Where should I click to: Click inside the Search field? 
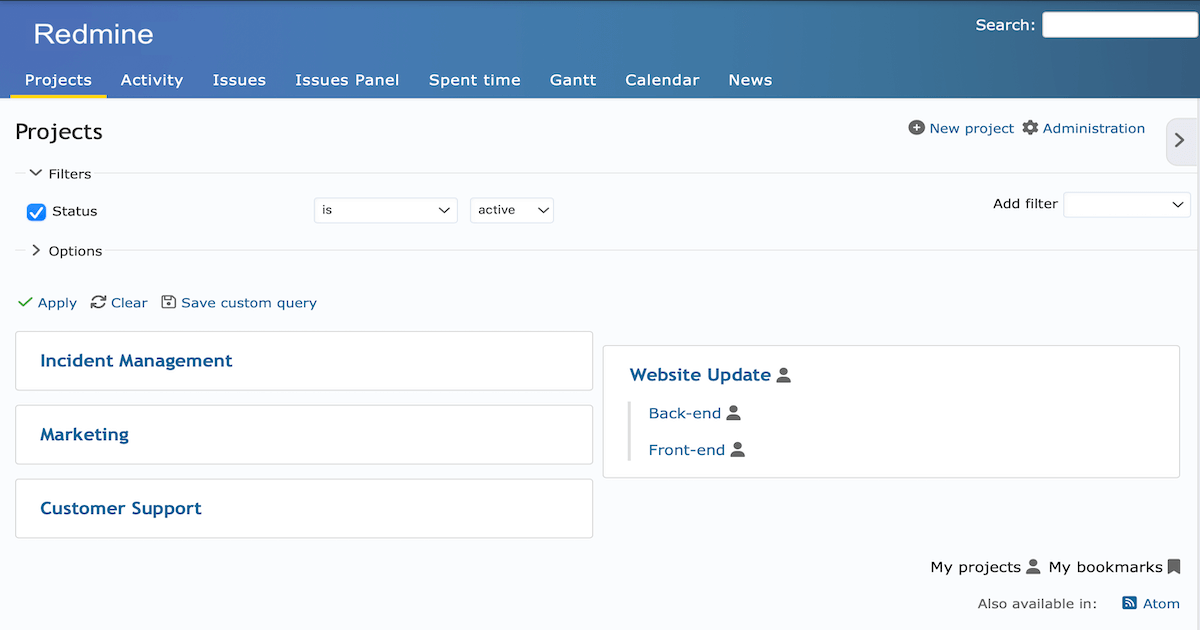coord(1119,24)
